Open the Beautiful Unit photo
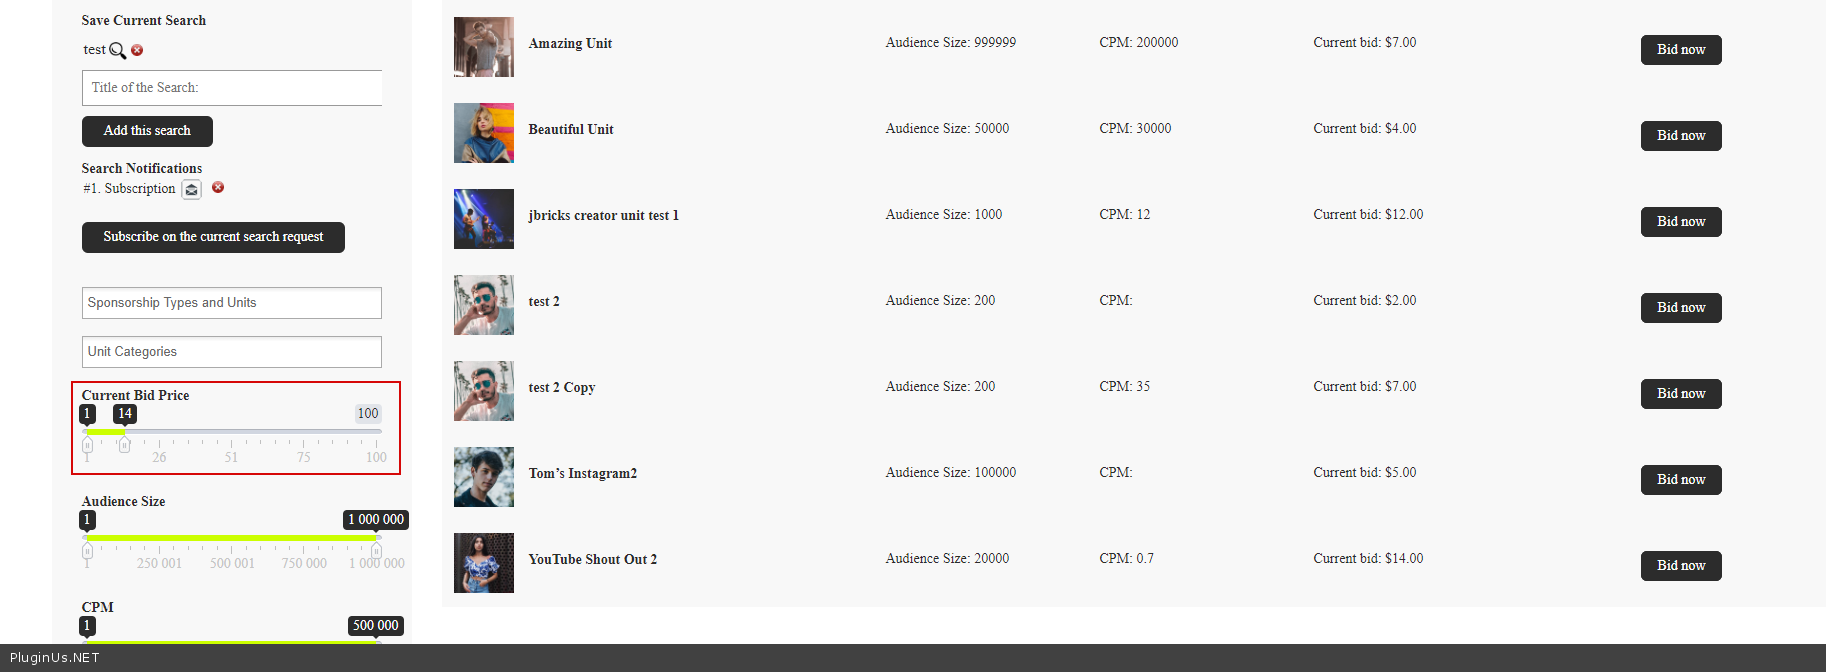The height and width of the screenshot is (672, 1826). coord(484,133)
